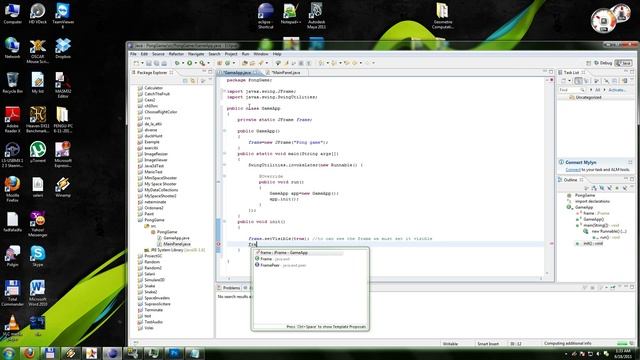The width and height of the screenshot is (640, 360).
Task: Switch to the MainPanel.java editor tab
Action: click(x=286, y=72)
